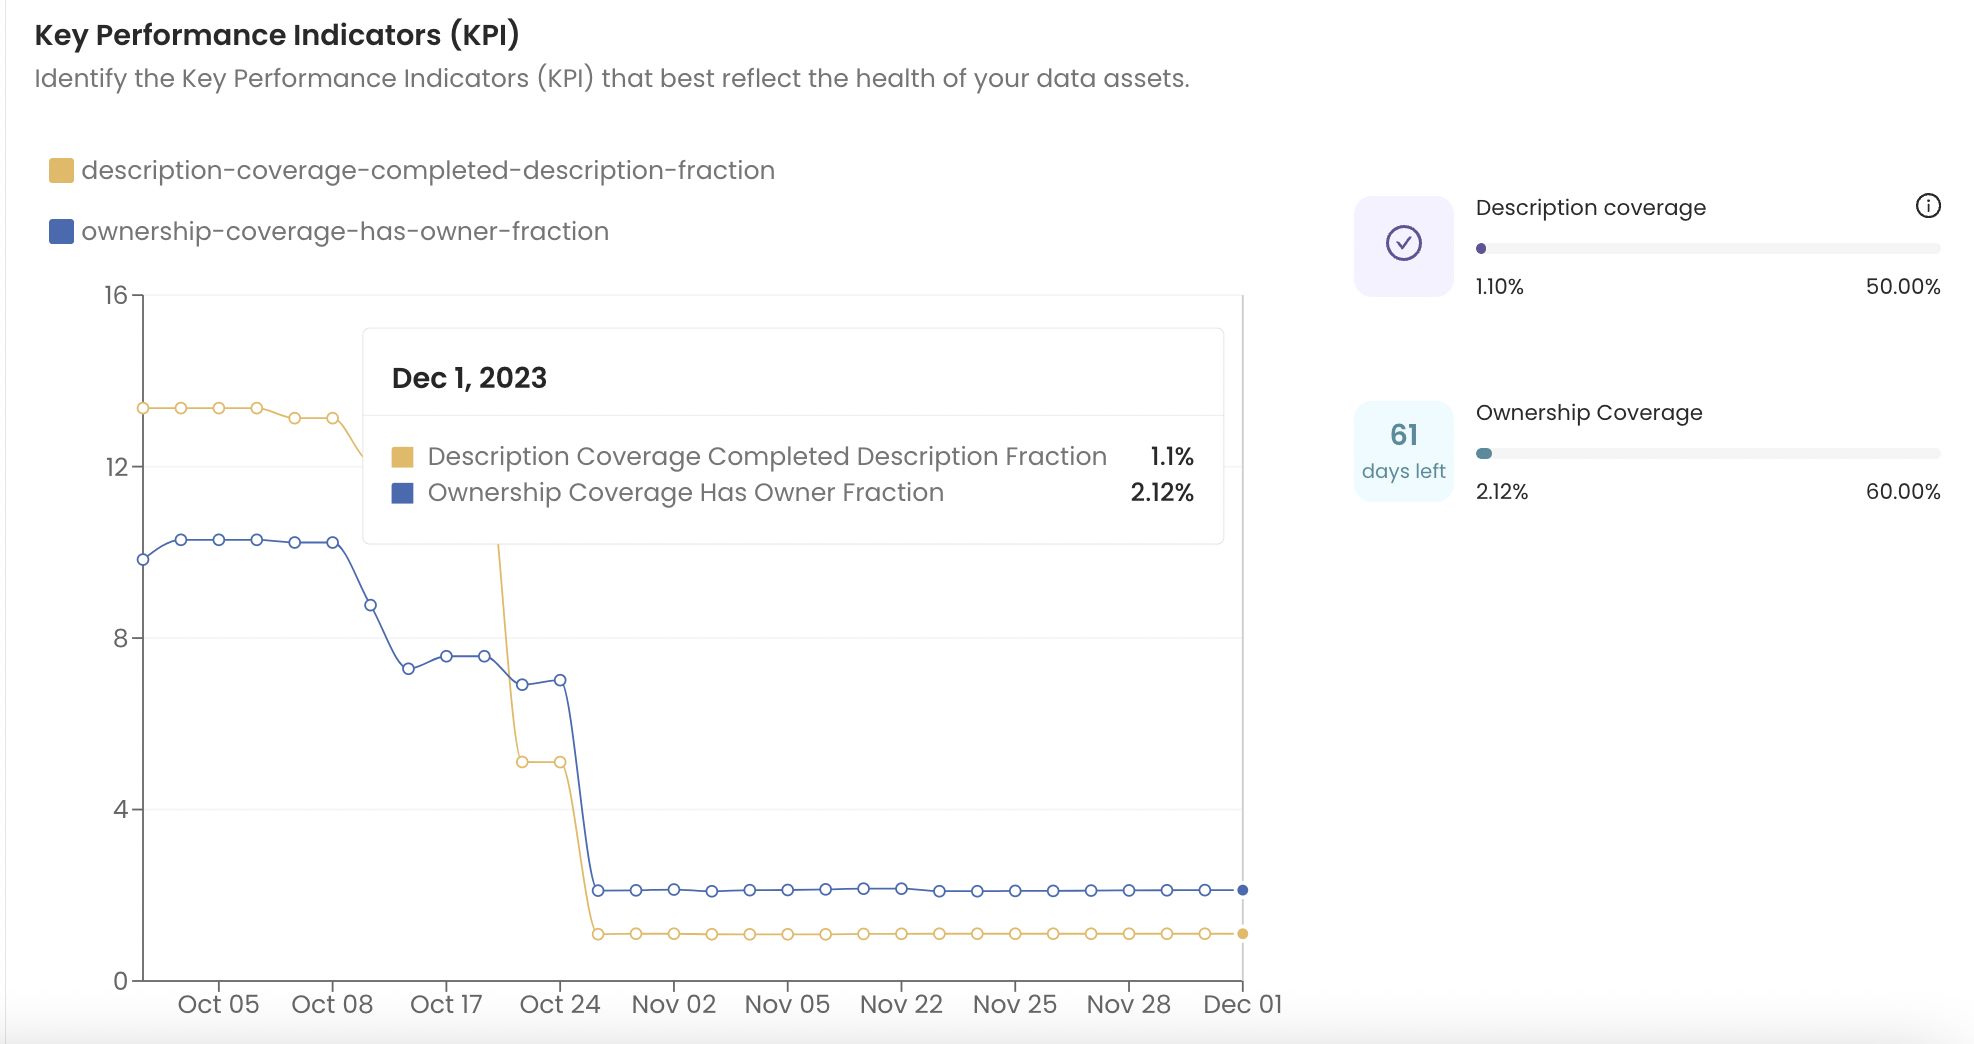Click the ownership-coverage-has-owner-fraction legend label
This screenshot has height=1044, width=1974.
point(345,232)
